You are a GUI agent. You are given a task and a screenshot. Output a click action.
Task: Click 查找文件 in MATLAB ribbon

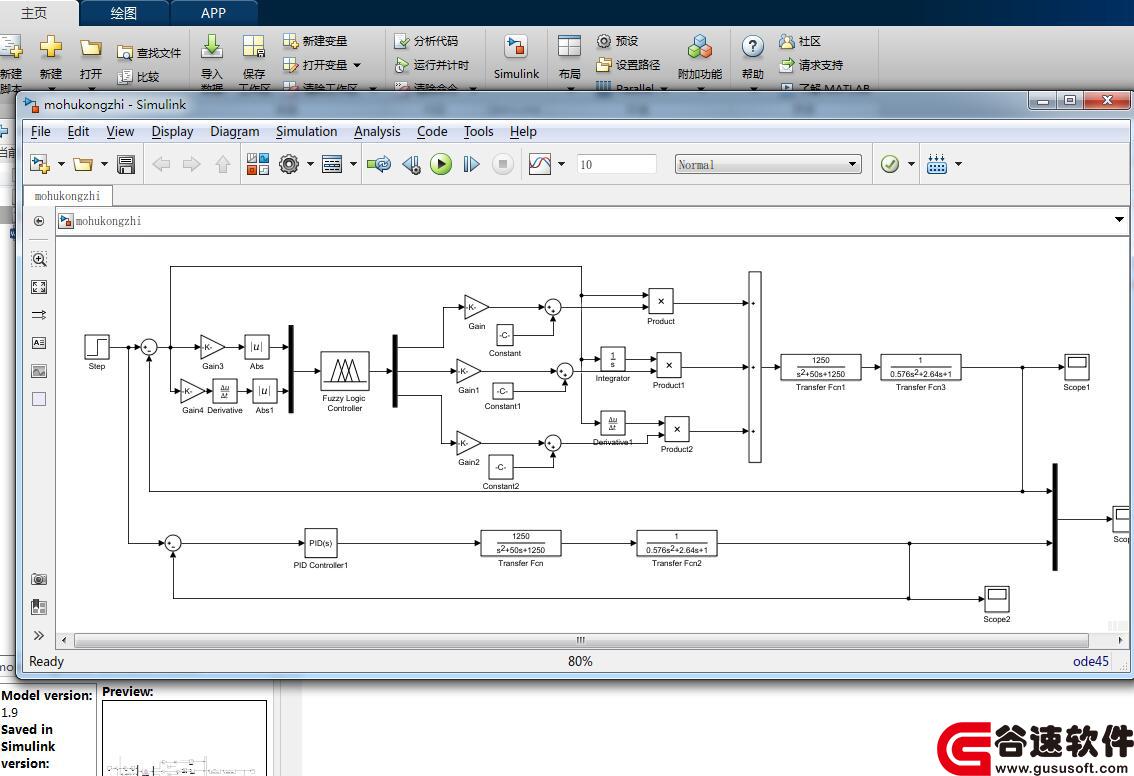[x=149, y=53]
